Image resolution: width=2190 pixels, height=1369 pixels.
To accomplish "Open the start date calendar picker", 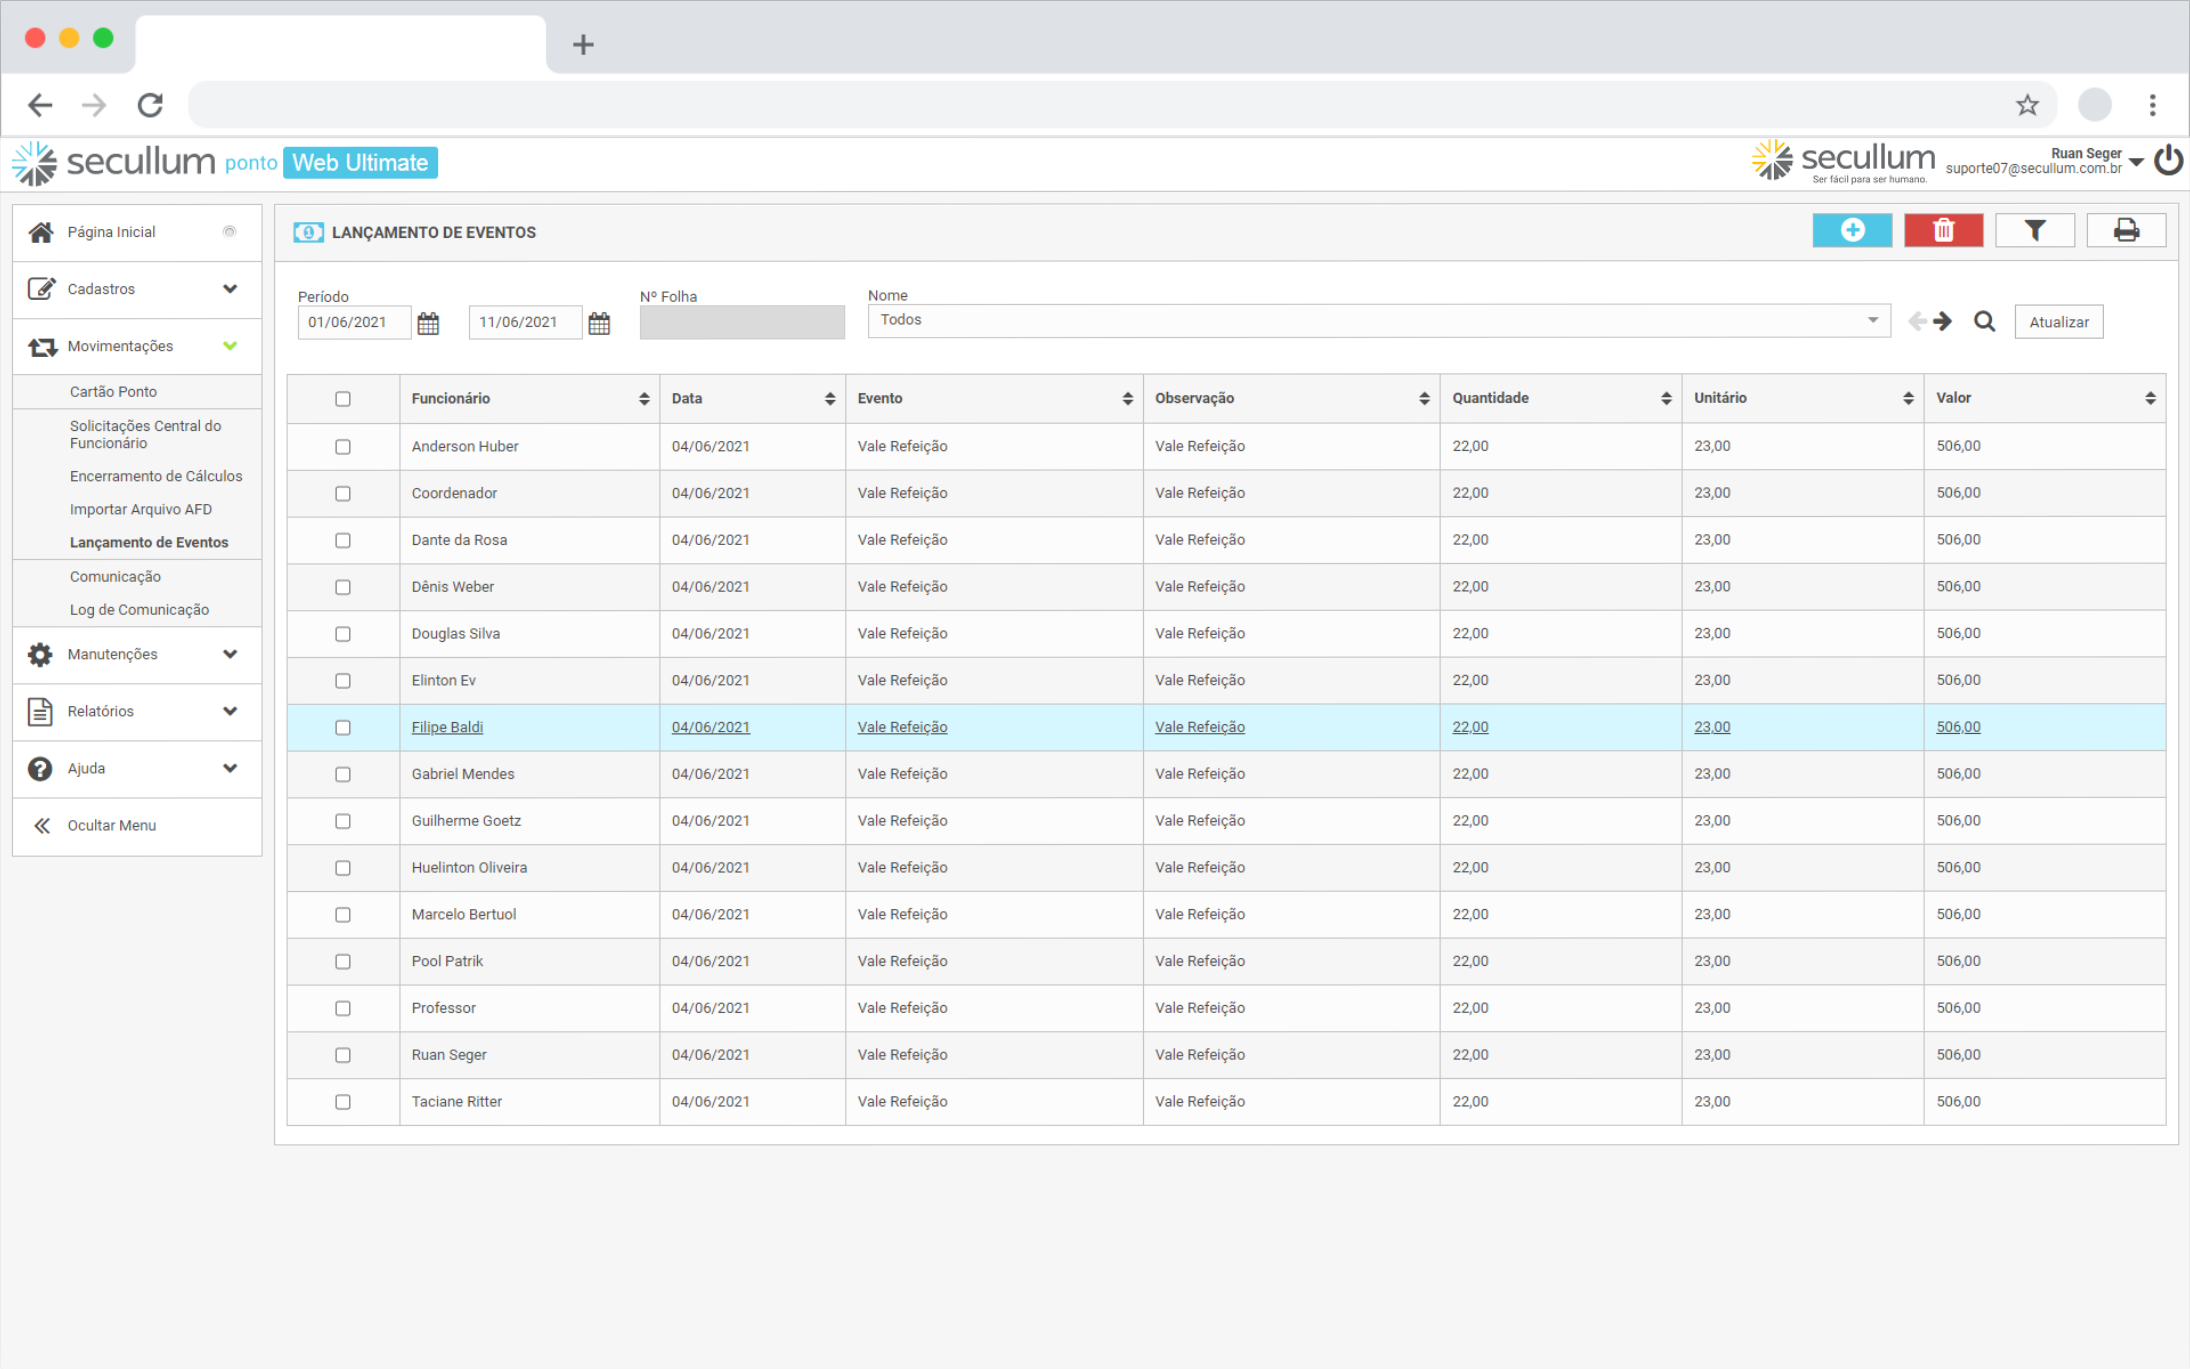I will [x=428, y=323].
